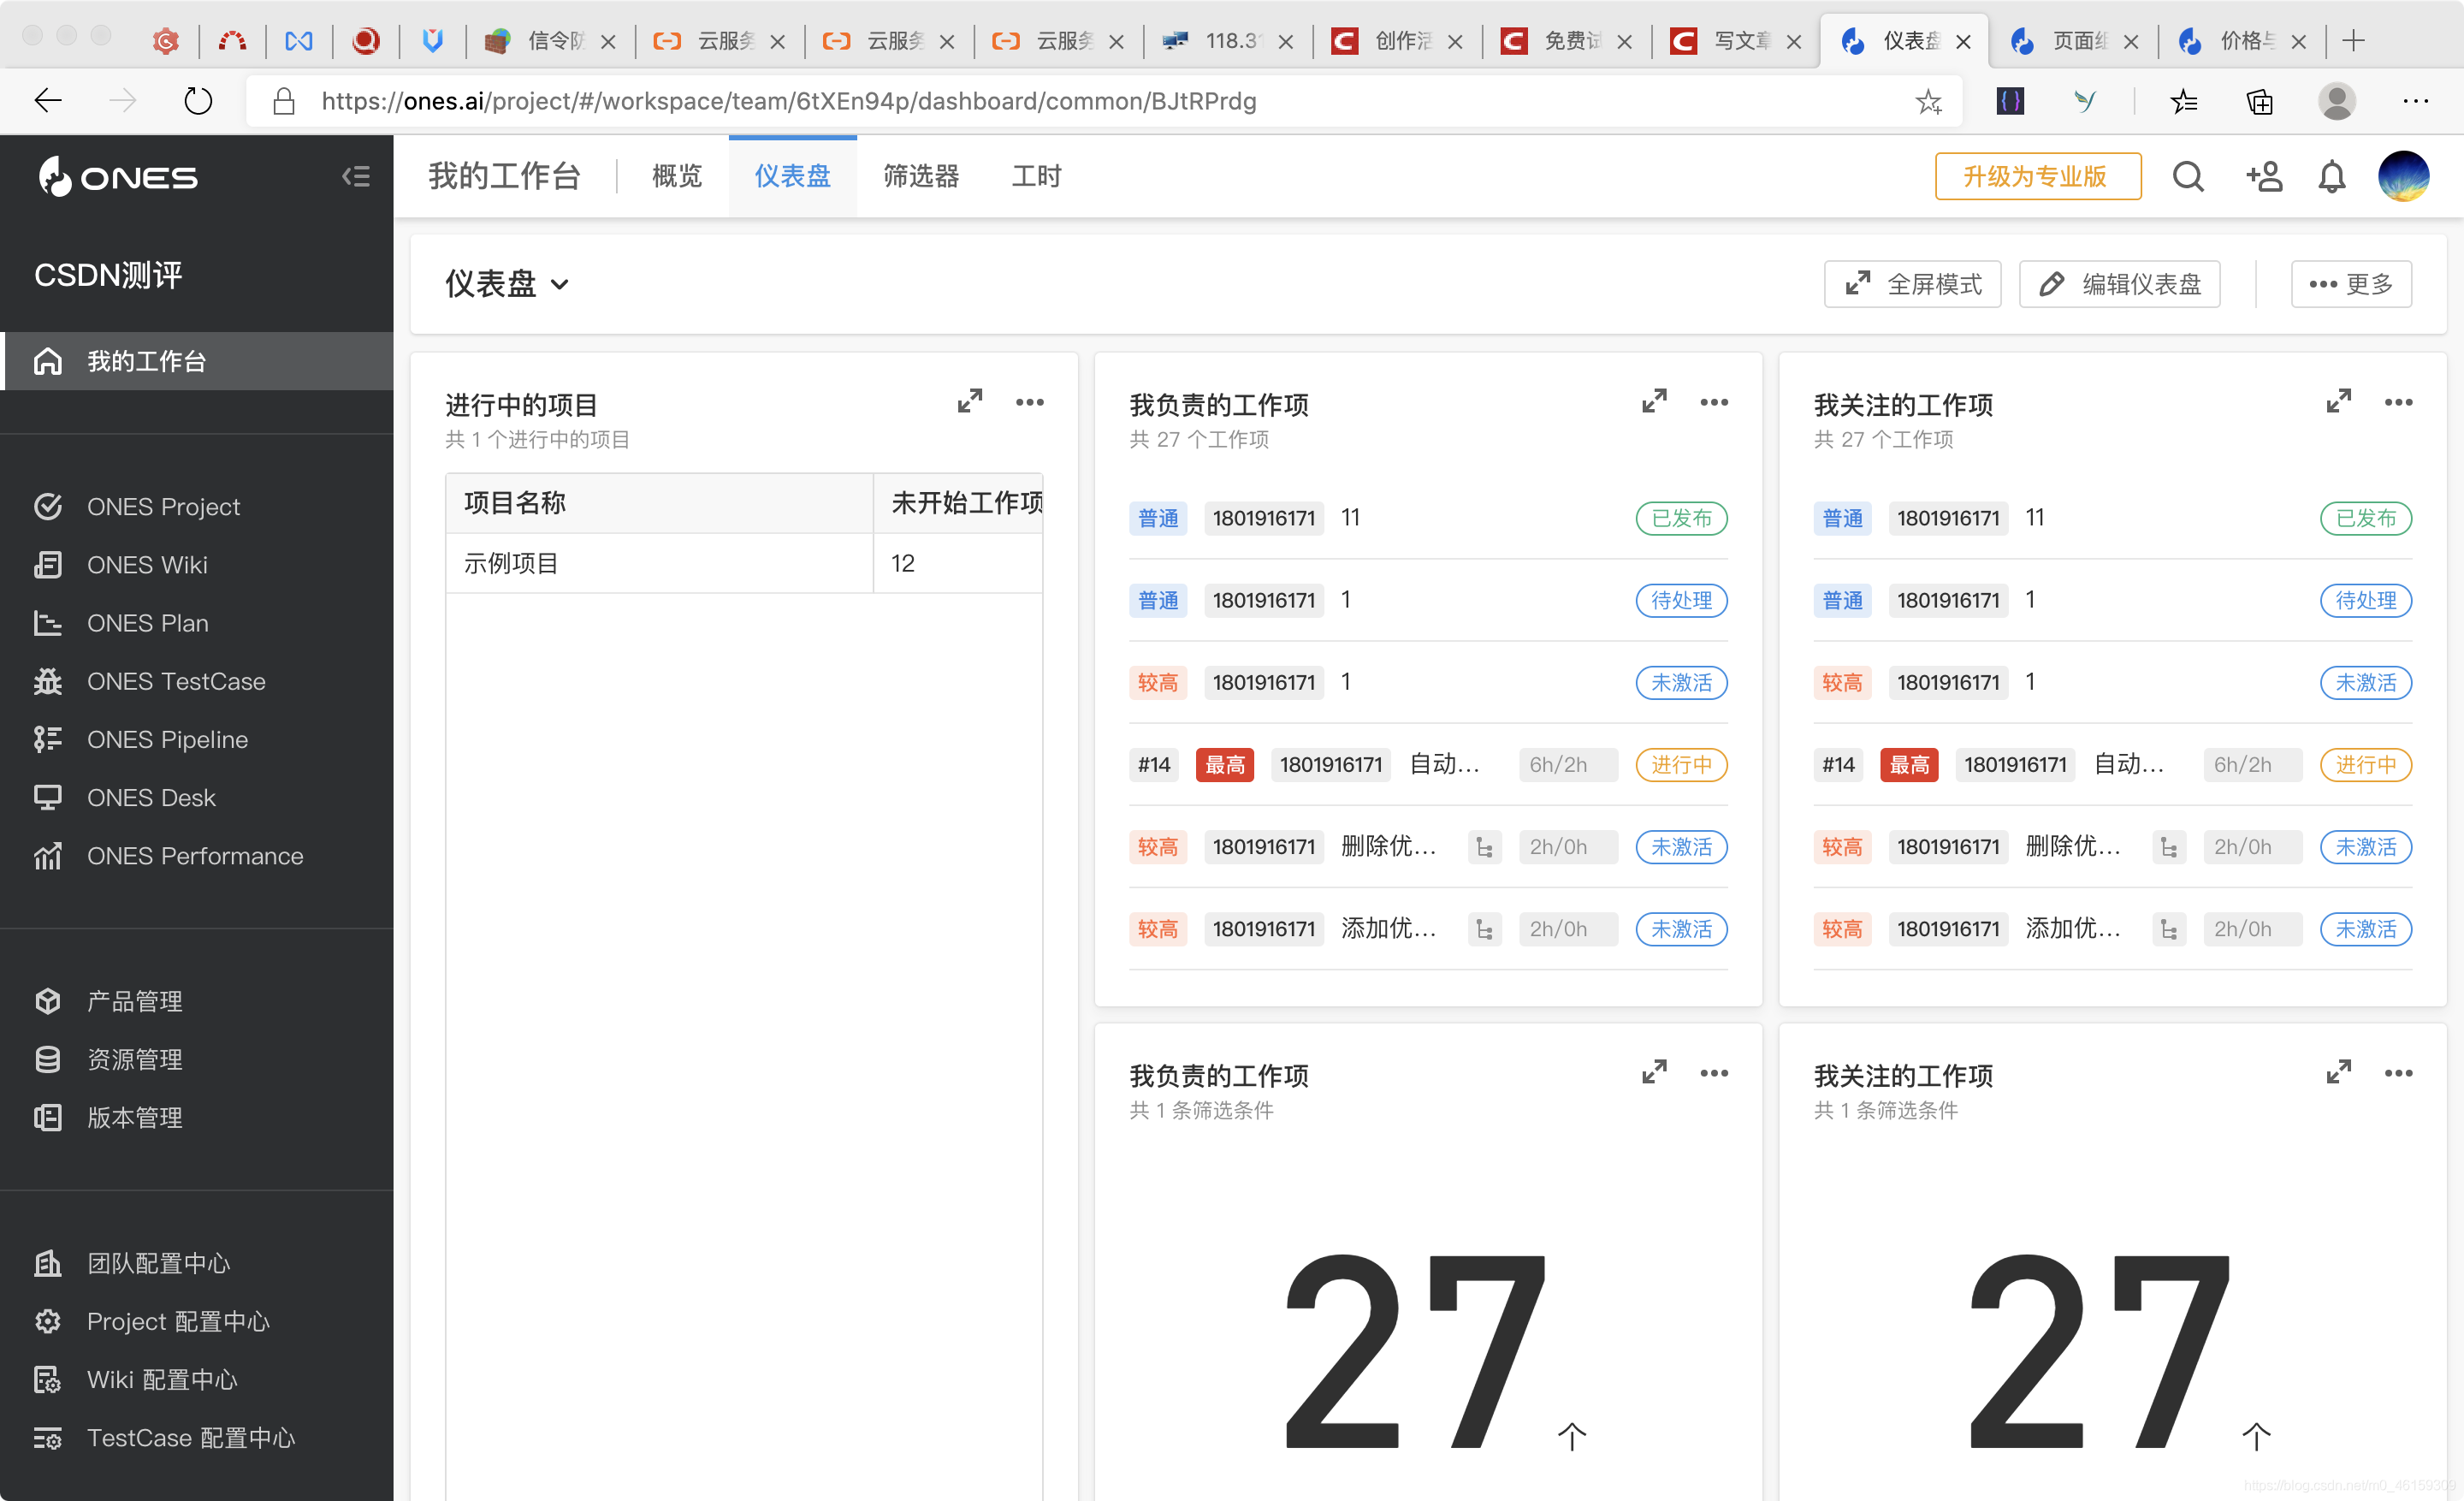Click 已发布 status in 我关注的工作项

(2365, 518)
